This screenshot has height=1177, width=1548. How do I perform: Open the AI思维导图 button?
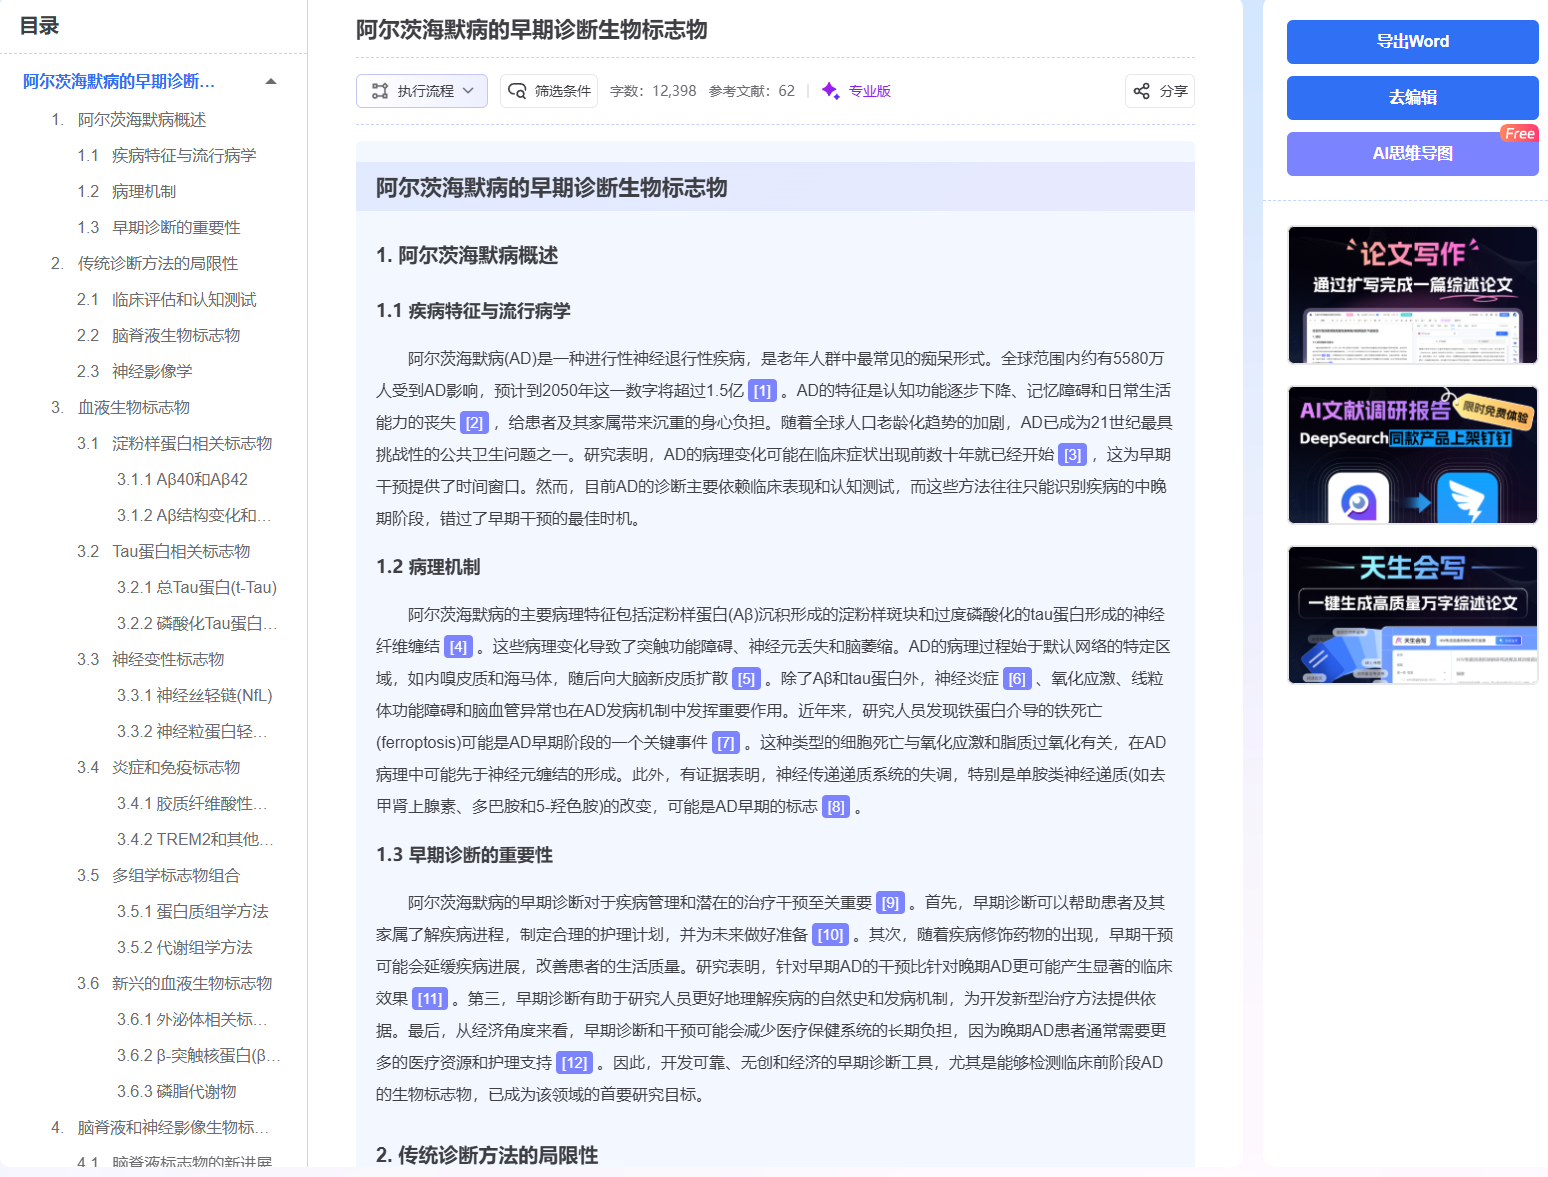pos(1413,154)
